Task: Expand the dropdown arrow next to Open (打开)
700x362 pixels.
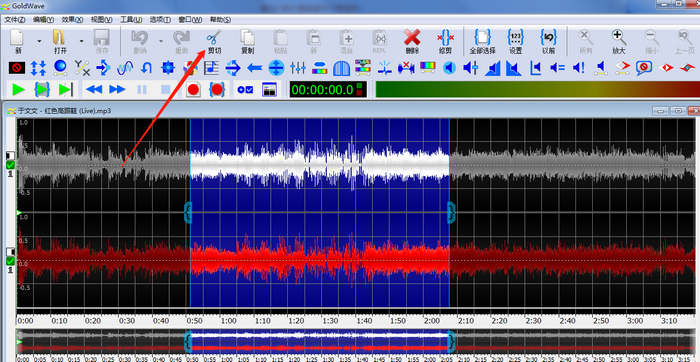Action: pyautogui.click(x=81, y=41)
